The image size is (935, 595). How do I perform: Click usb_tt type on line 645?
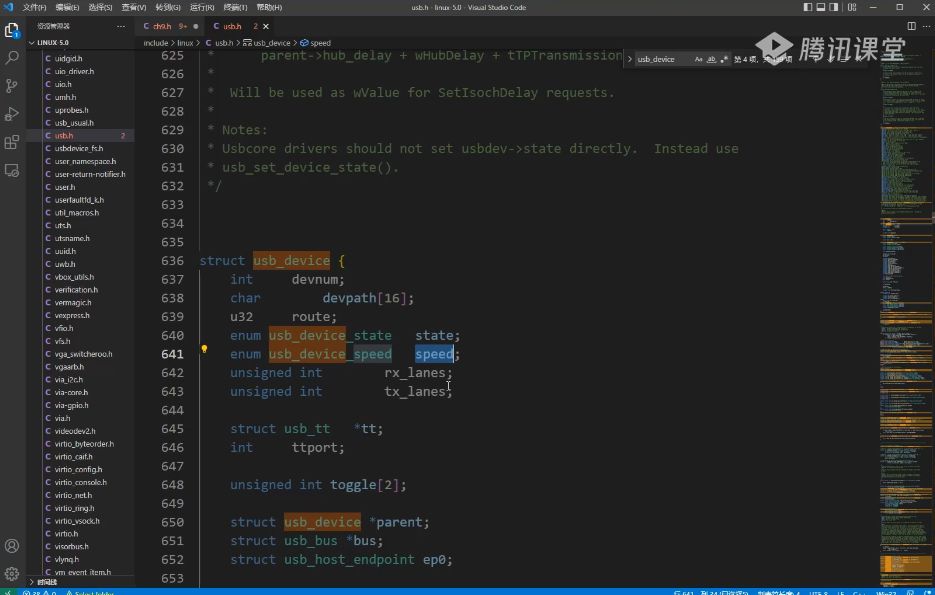click(306, 429)
